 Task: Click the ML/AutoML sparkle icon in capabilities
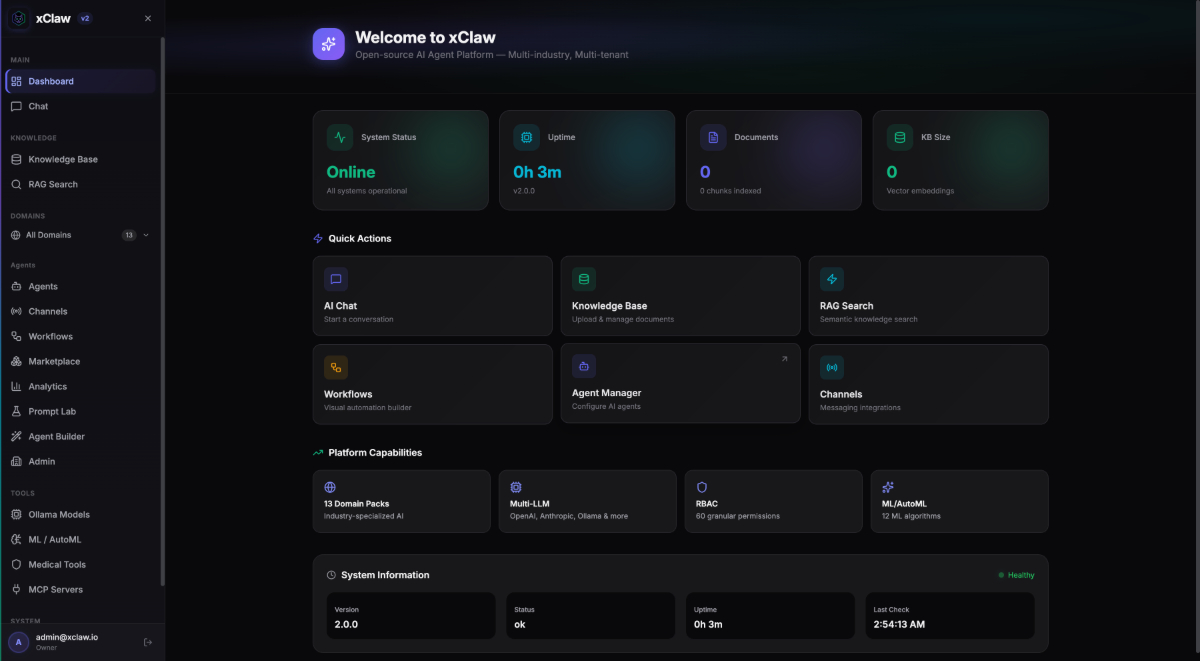888,487
